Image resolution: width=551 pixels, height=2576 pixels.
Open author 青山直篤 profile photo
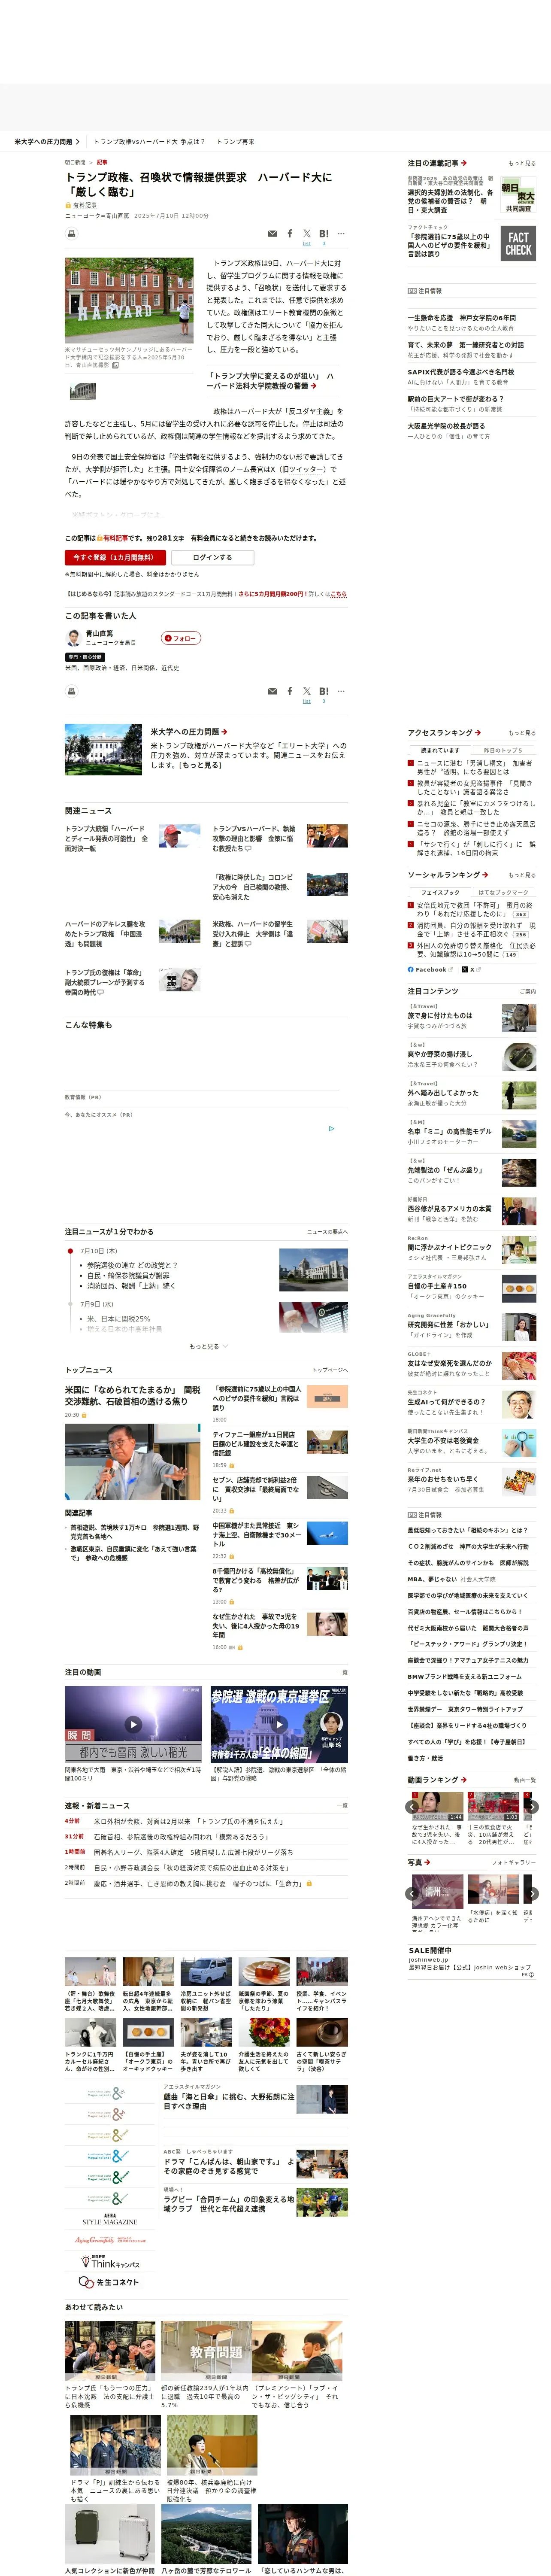73,638
